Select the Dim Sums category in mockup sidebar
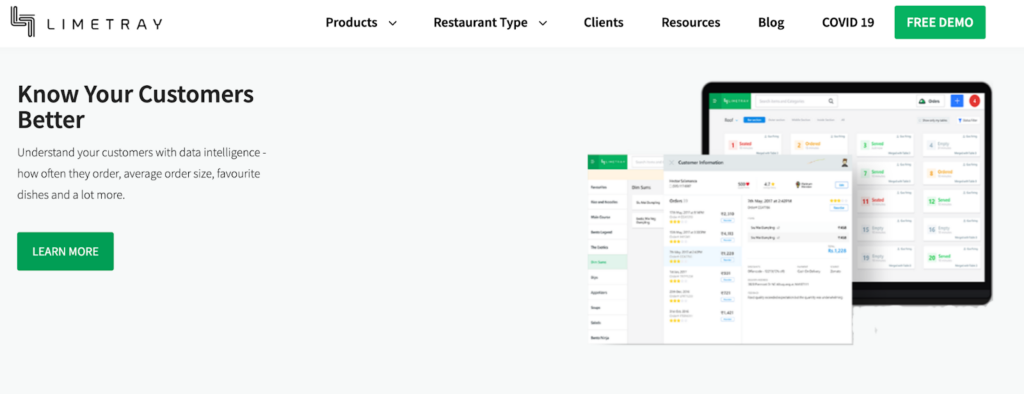The width and height of the screenshot is (1024, 394). [607, 262]
